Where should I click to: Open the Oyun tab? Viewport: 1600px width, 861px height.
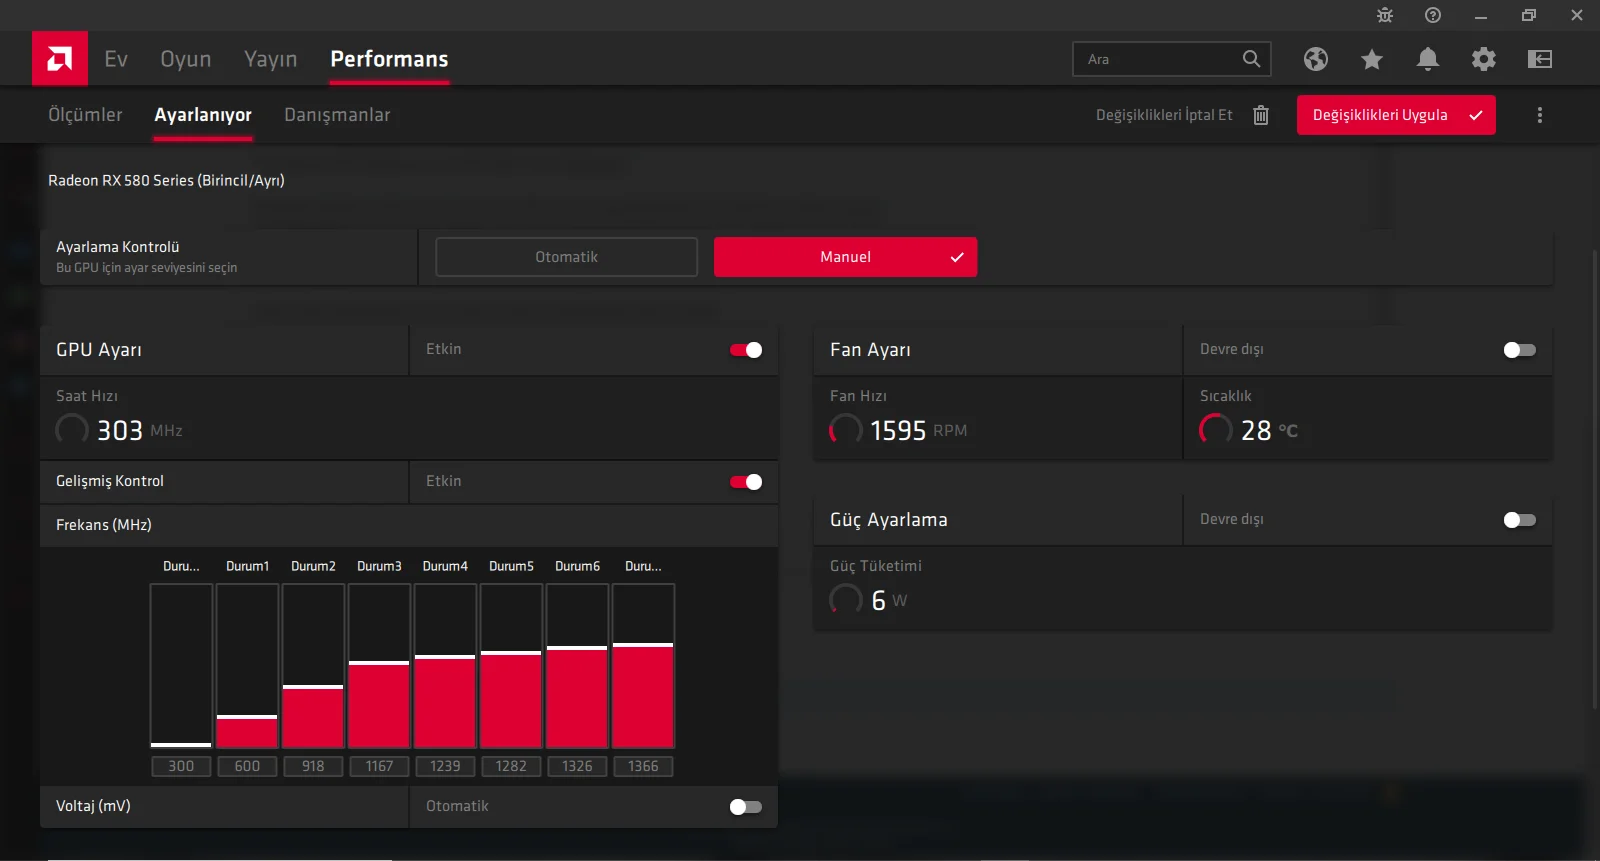(186, 59)
